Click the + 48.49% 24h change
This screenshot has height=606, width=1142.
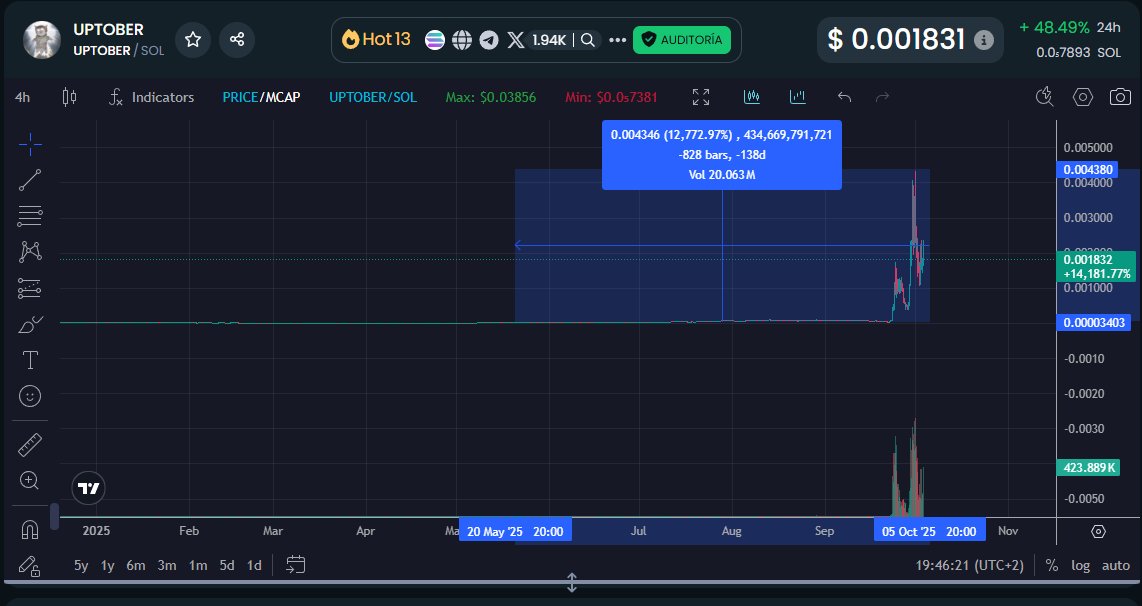tap(1069, 28)
